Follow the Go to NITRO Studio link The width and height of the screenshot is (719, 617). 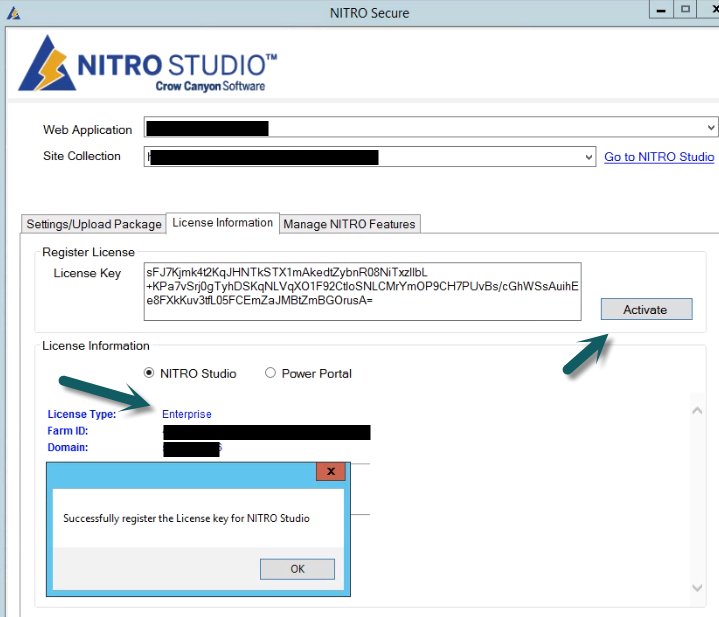659,157
